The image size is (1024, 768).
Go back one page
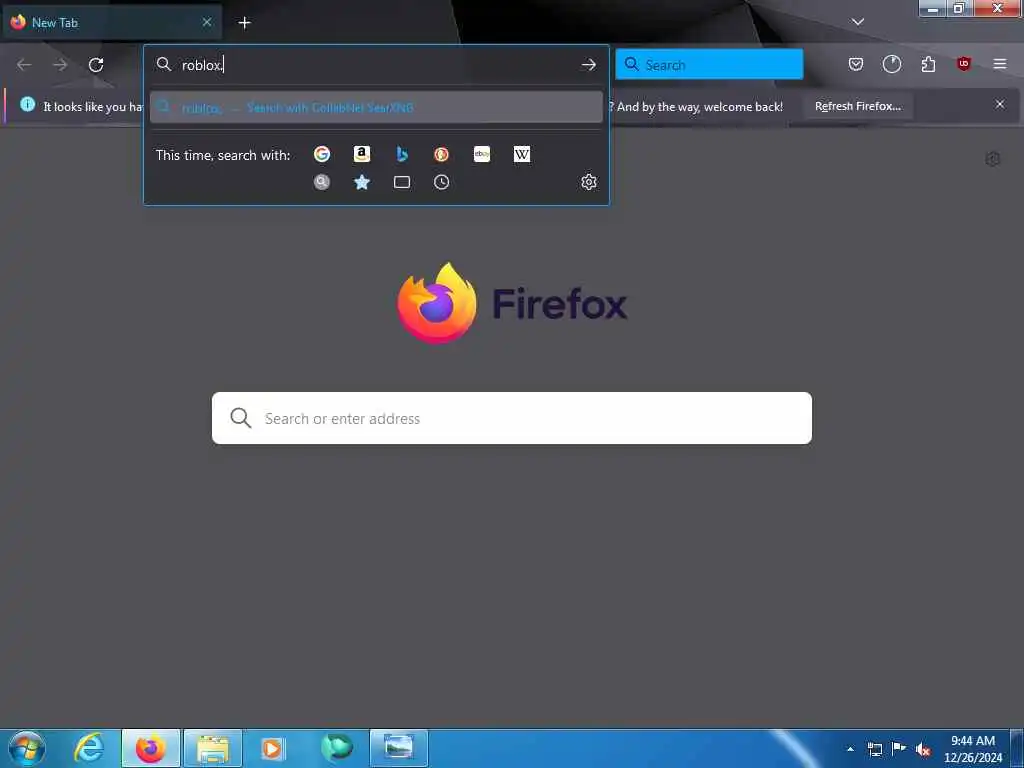[24, 65]
